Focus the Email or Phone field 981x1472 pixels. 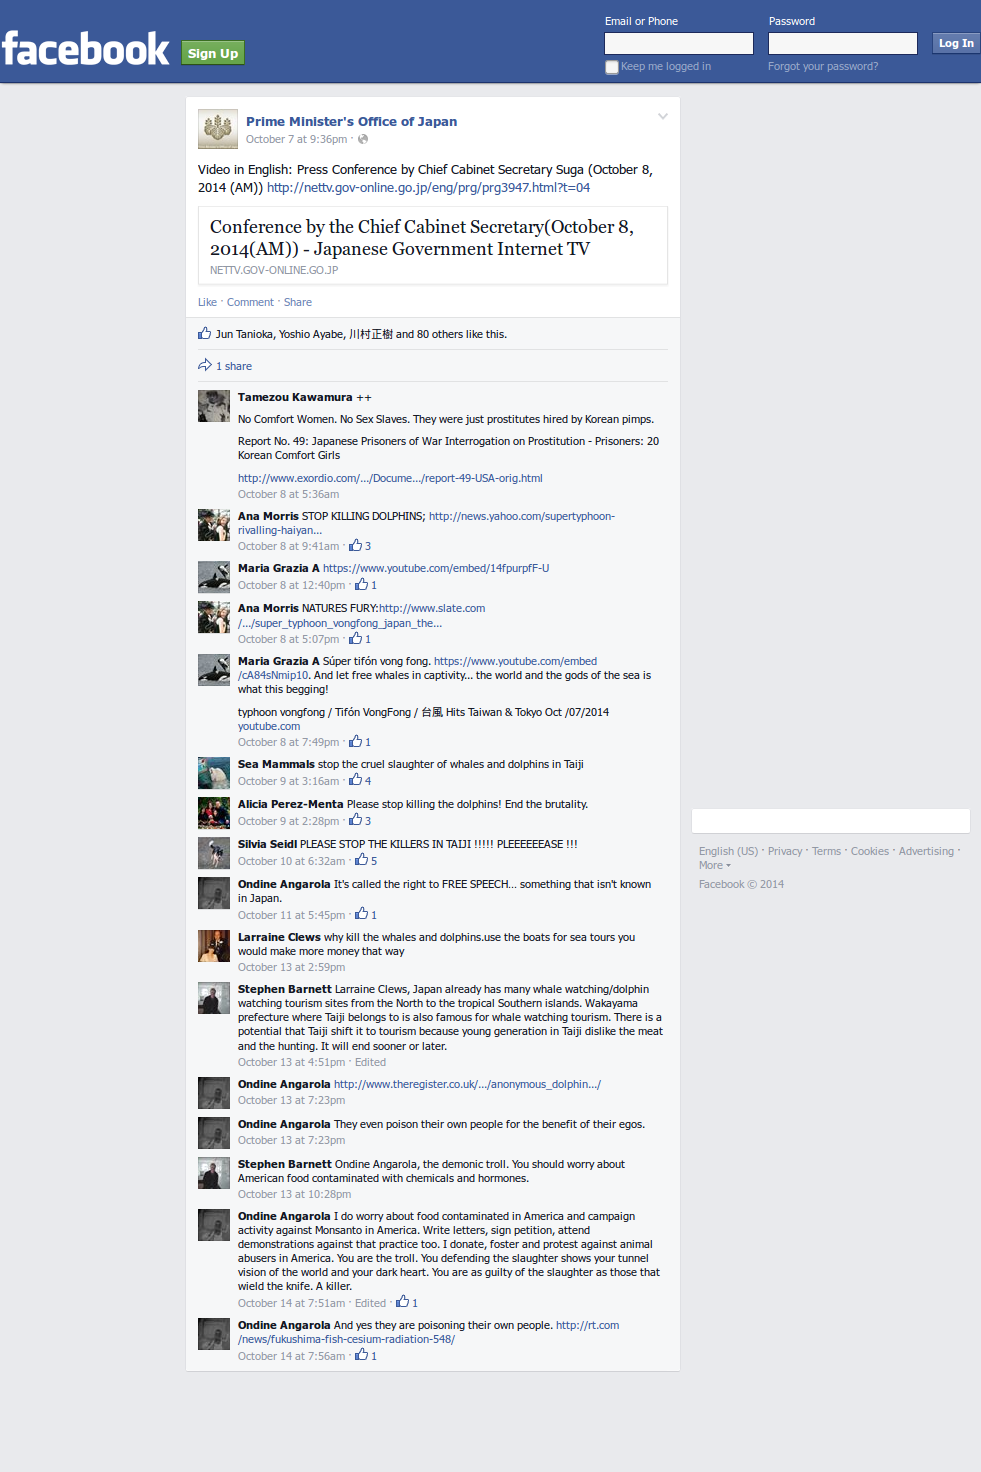coord(679,43)
